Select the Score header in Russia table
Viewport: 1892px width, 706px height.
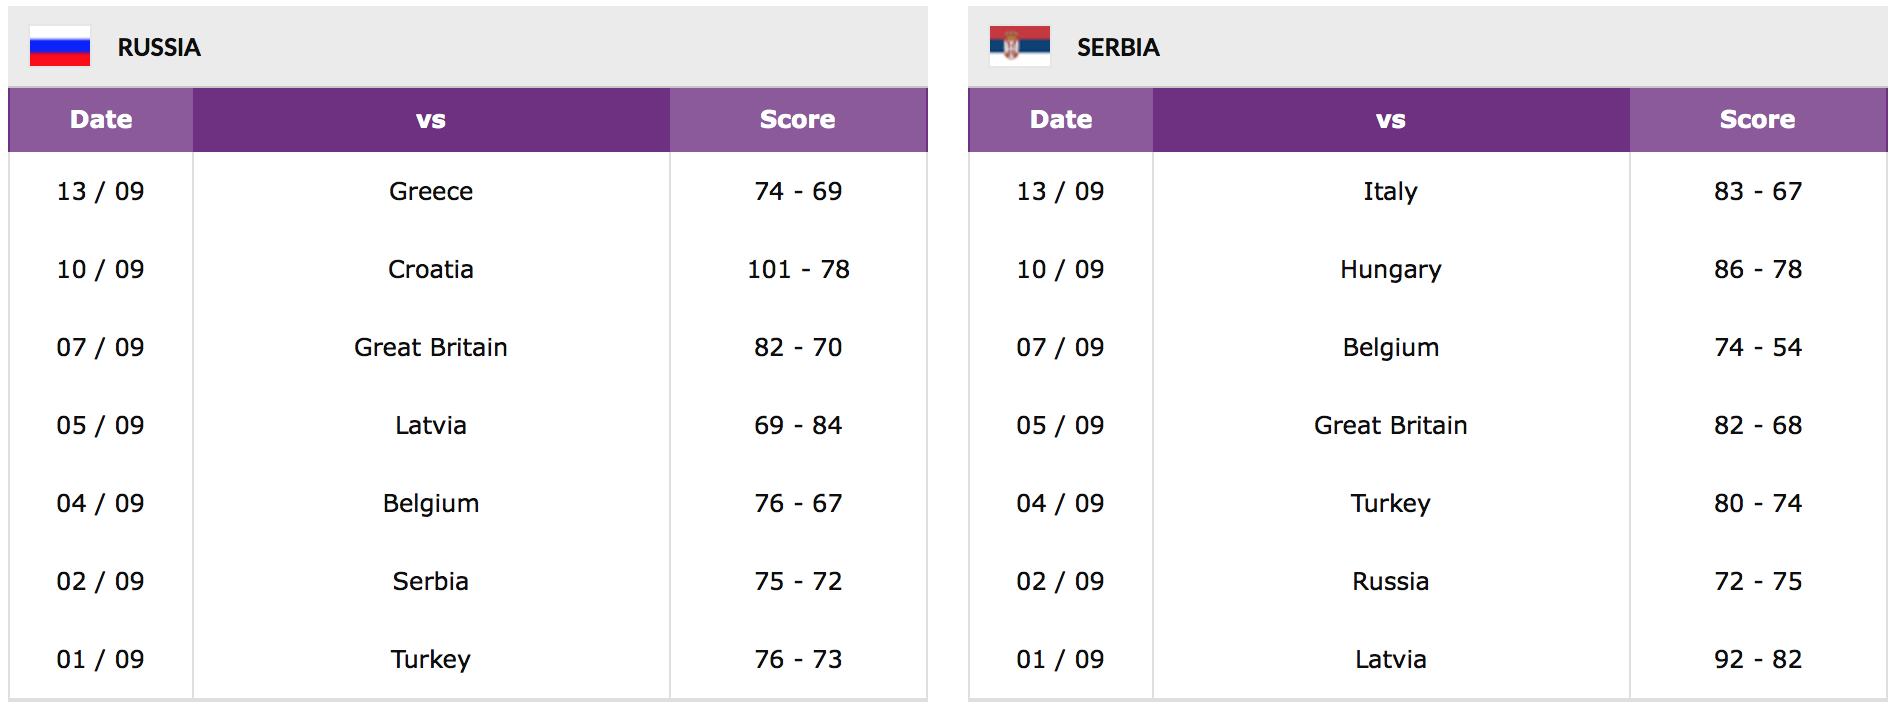point(798,120)
